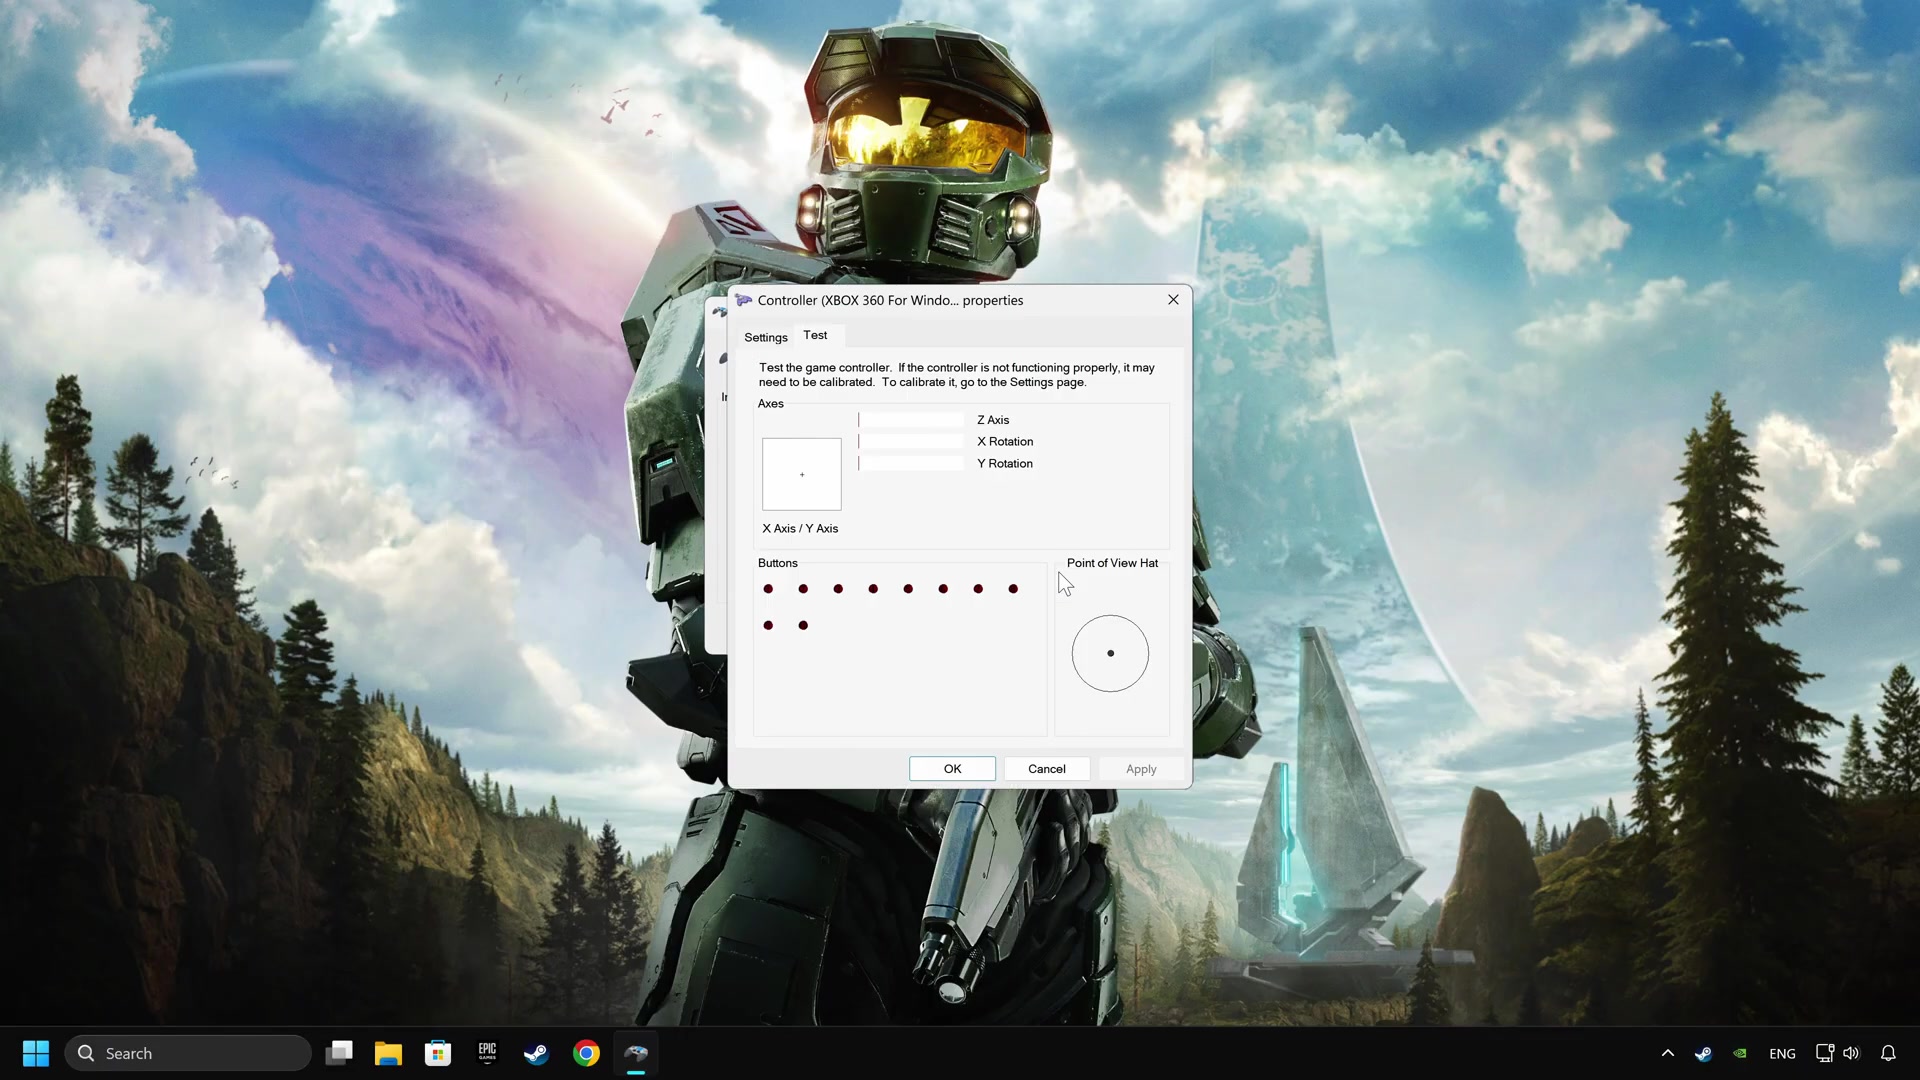
Task: Open Task View from the taskbar
Action: [339, 1053]
